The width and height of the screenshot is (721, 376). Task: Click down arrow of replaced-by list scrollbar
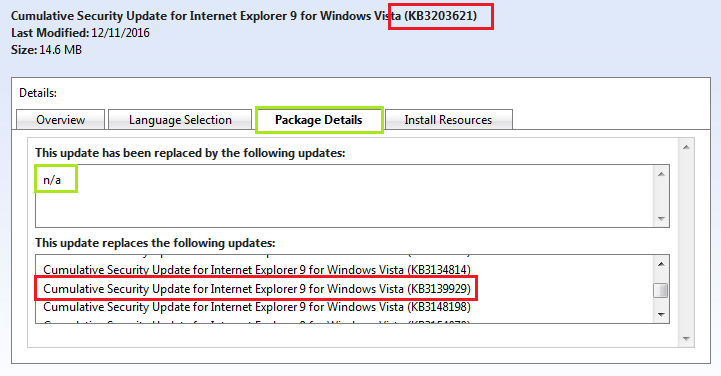tap(661, 218)
